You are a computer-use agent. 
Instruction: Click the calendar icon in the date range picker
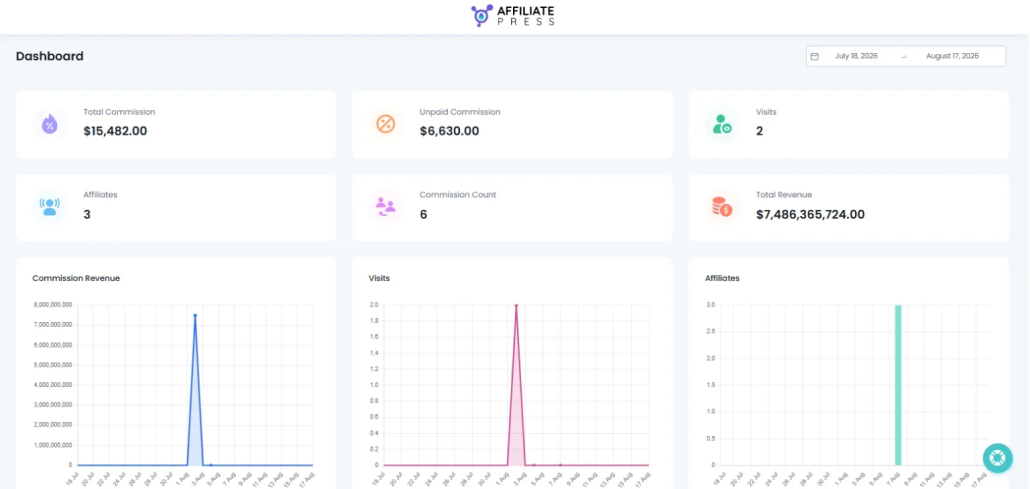tap(815, 57)
